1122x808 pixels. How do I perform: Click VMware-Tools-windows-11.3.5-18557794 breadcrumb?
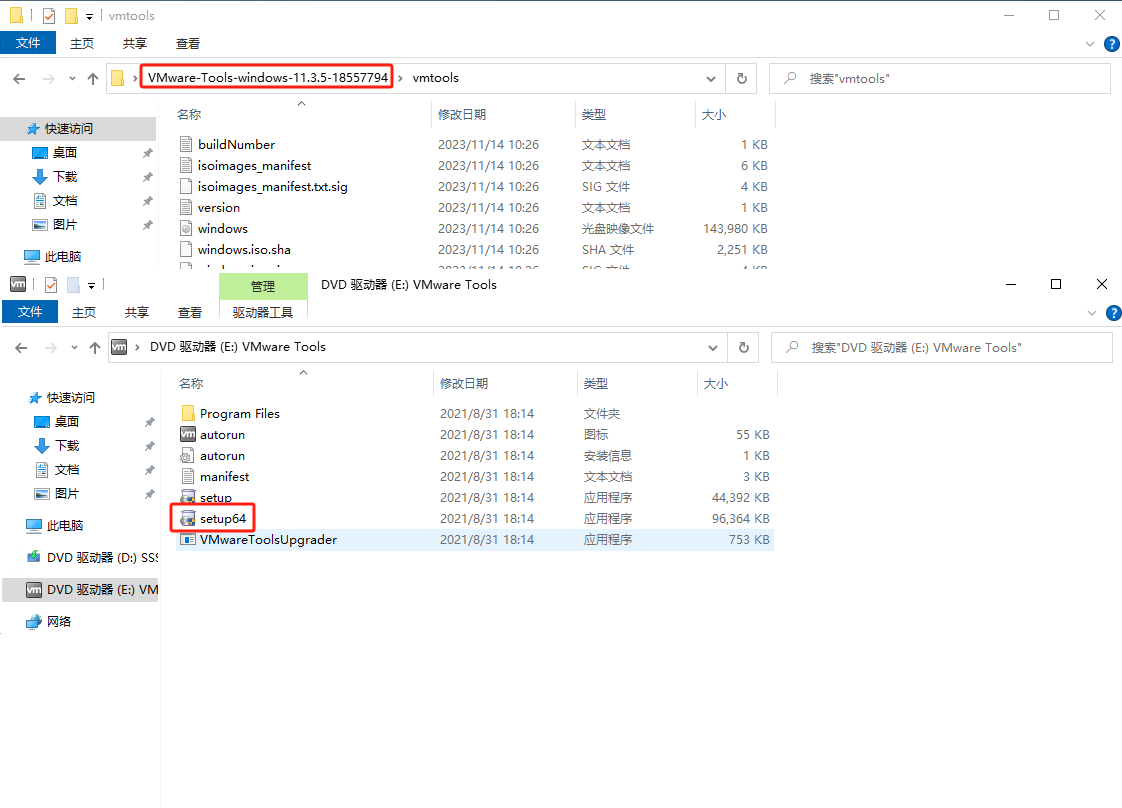point(268,78)
